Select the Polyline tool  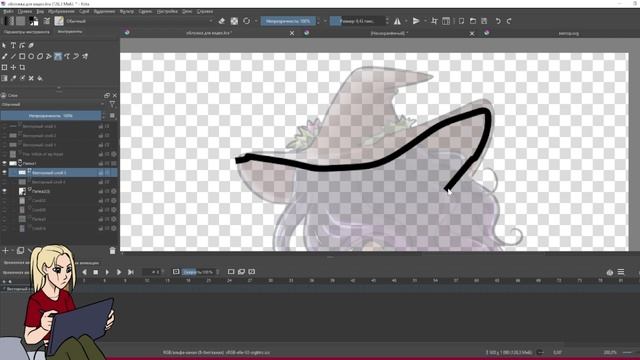click(x=49, y=56)
